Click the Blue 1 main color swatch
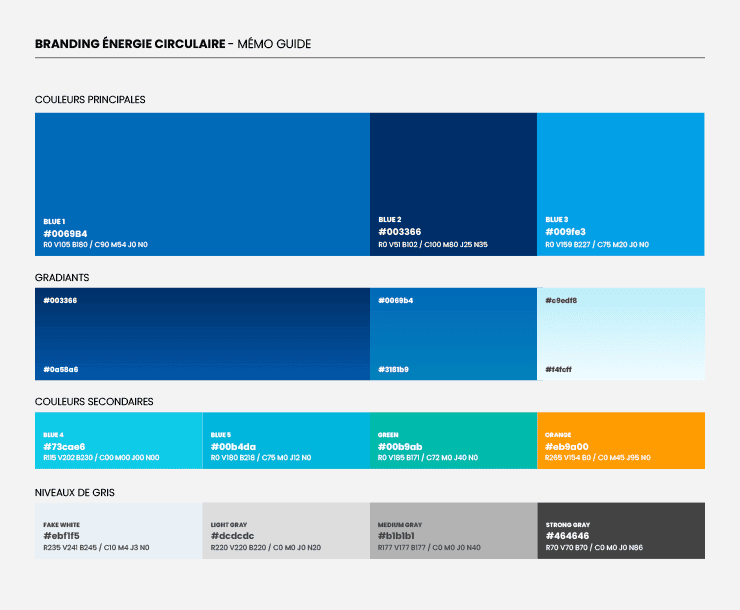Screen dimensions: 740x610 (x=202, y=184)
